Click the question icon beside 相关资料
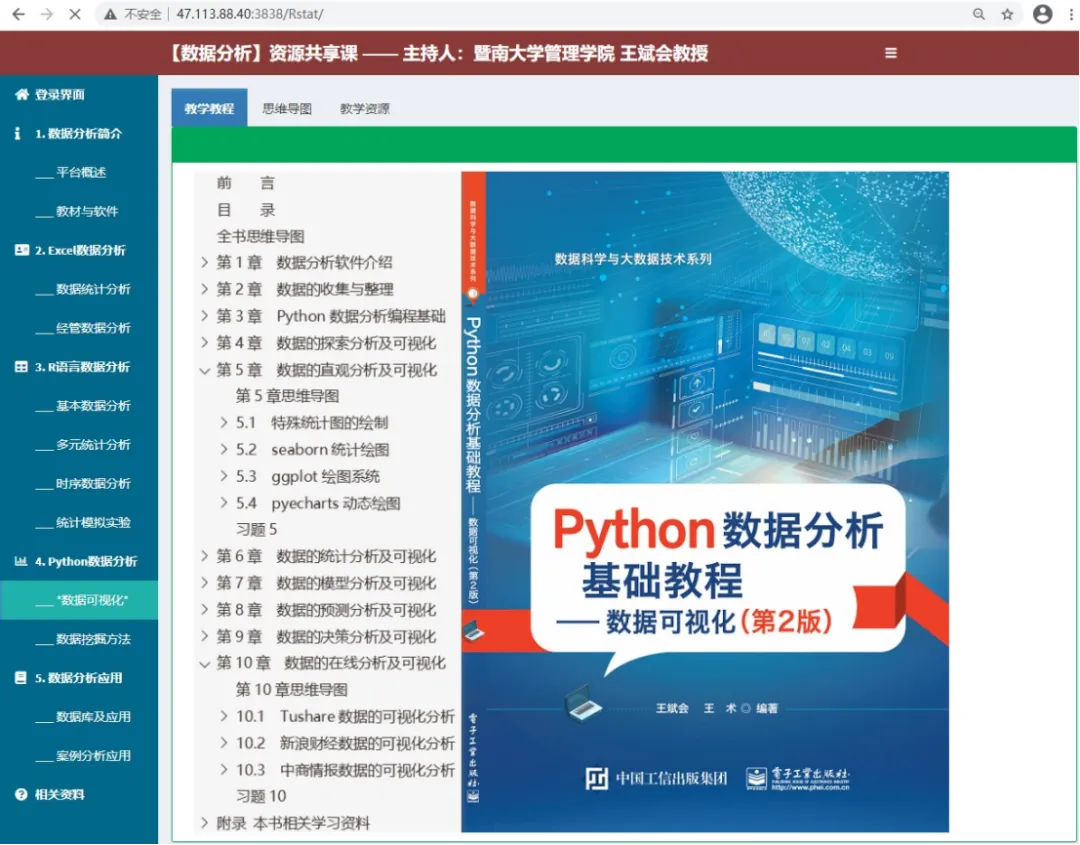 [x=21, y=794]
